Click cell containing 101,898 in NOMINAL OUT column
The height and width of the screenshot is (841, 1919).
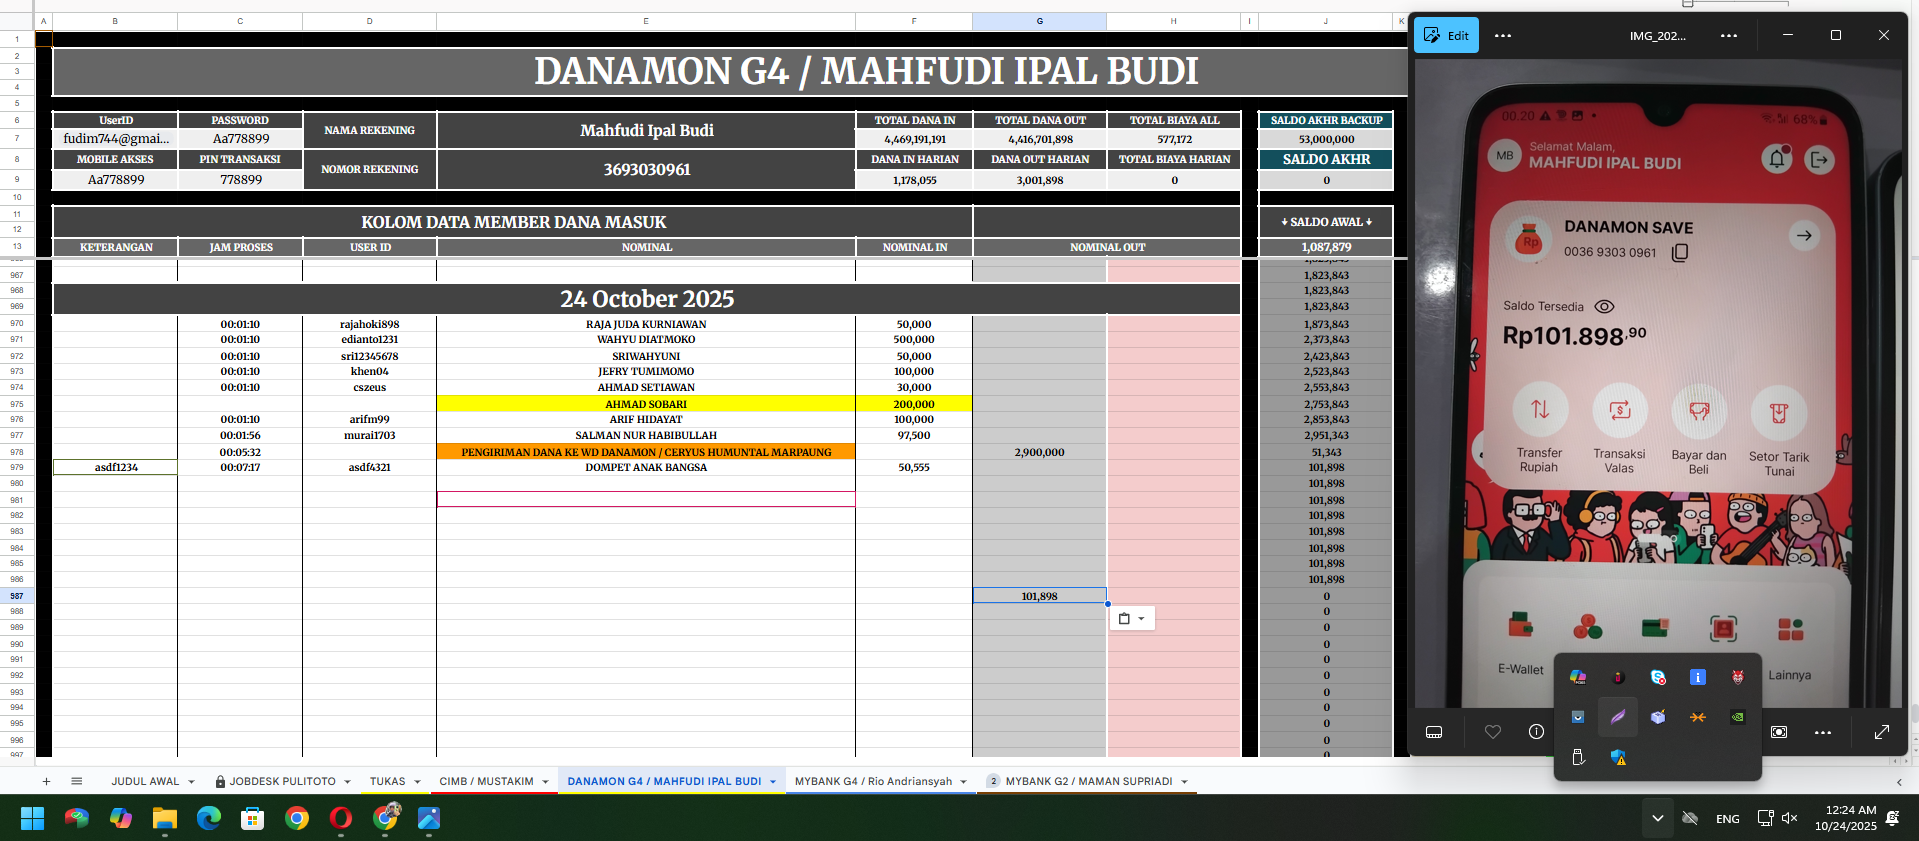(x=1040, y=596)
